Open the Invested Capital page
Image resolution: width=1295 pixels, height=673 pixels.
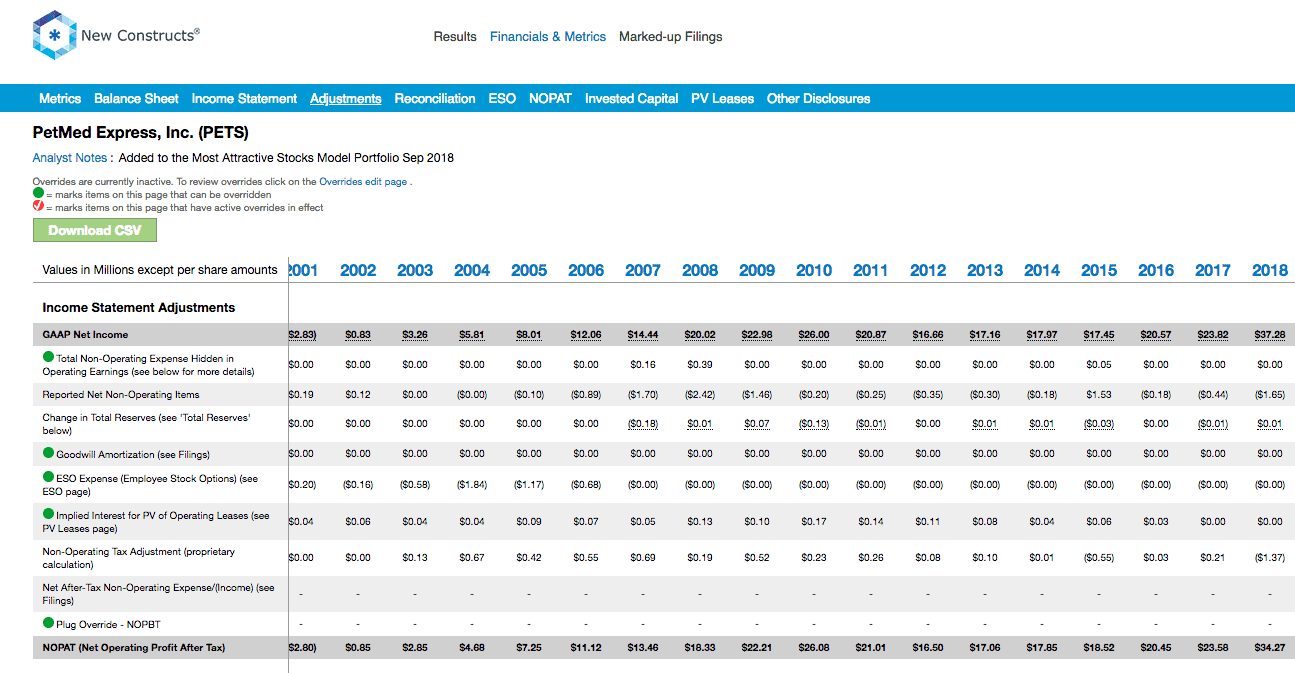[631, 98]
